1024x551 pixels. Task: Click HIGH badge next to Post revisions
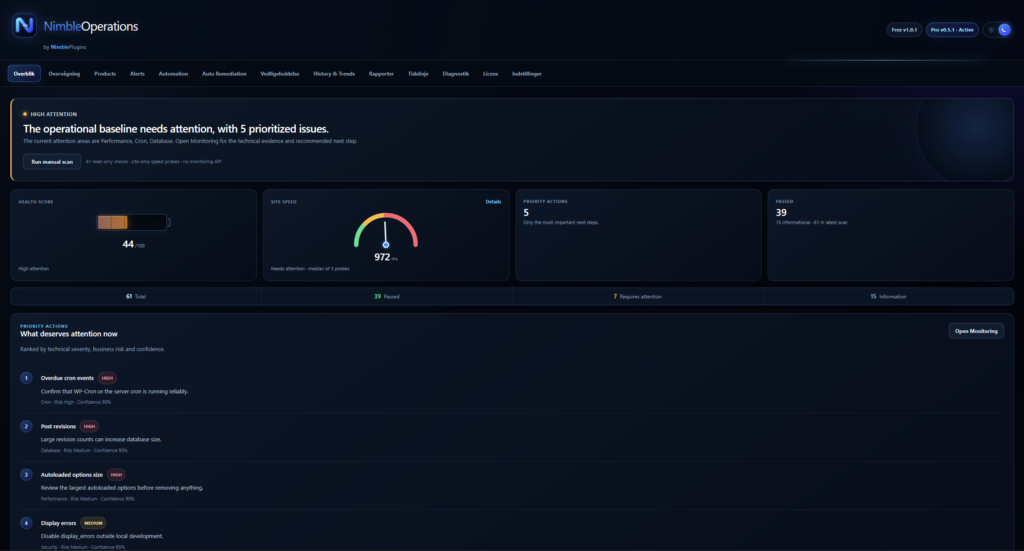click(x=89, y=426)
